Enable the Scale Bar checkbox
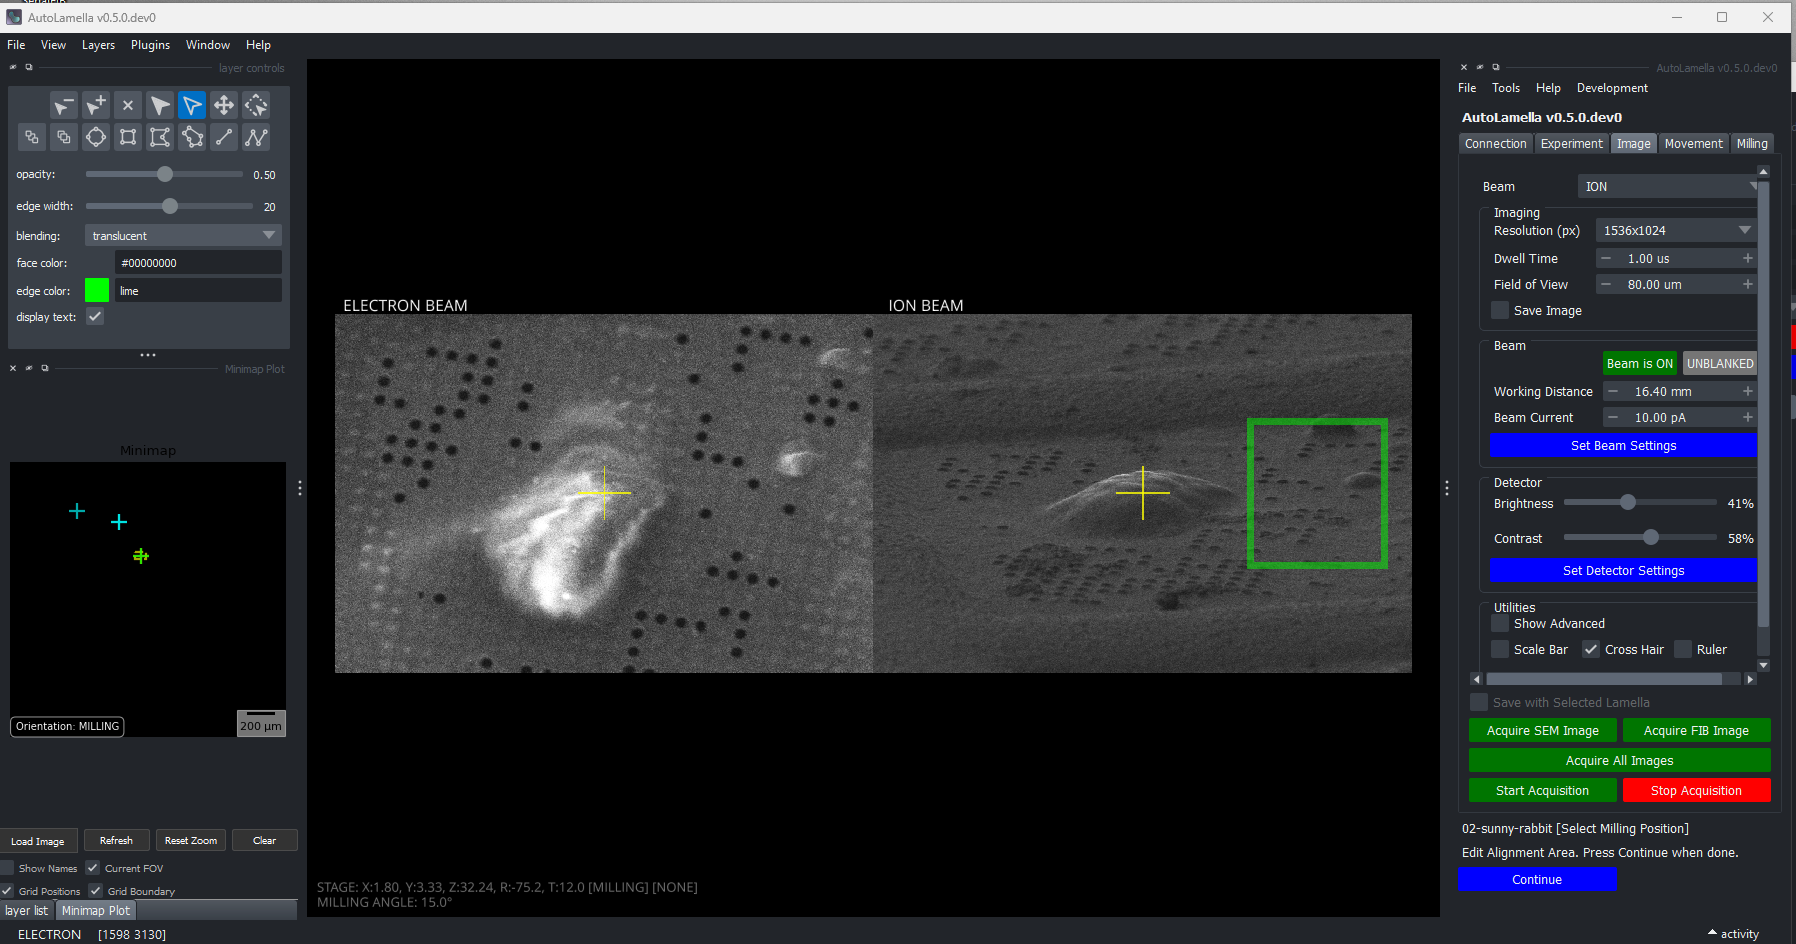The width and height of the screenshot is (1796, 944). point(1501,649)
